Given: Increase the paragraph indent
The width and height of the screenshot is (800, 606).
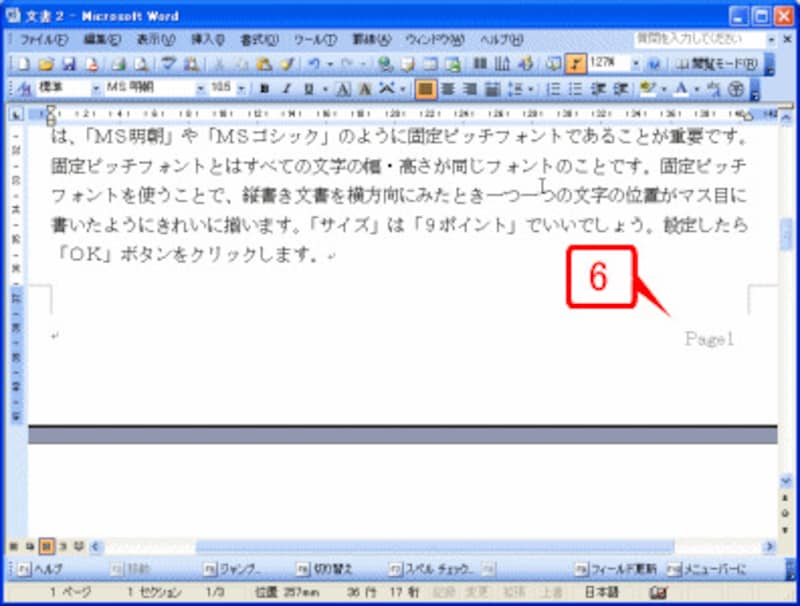Looking at the screenshot, I should click(620, 89).
